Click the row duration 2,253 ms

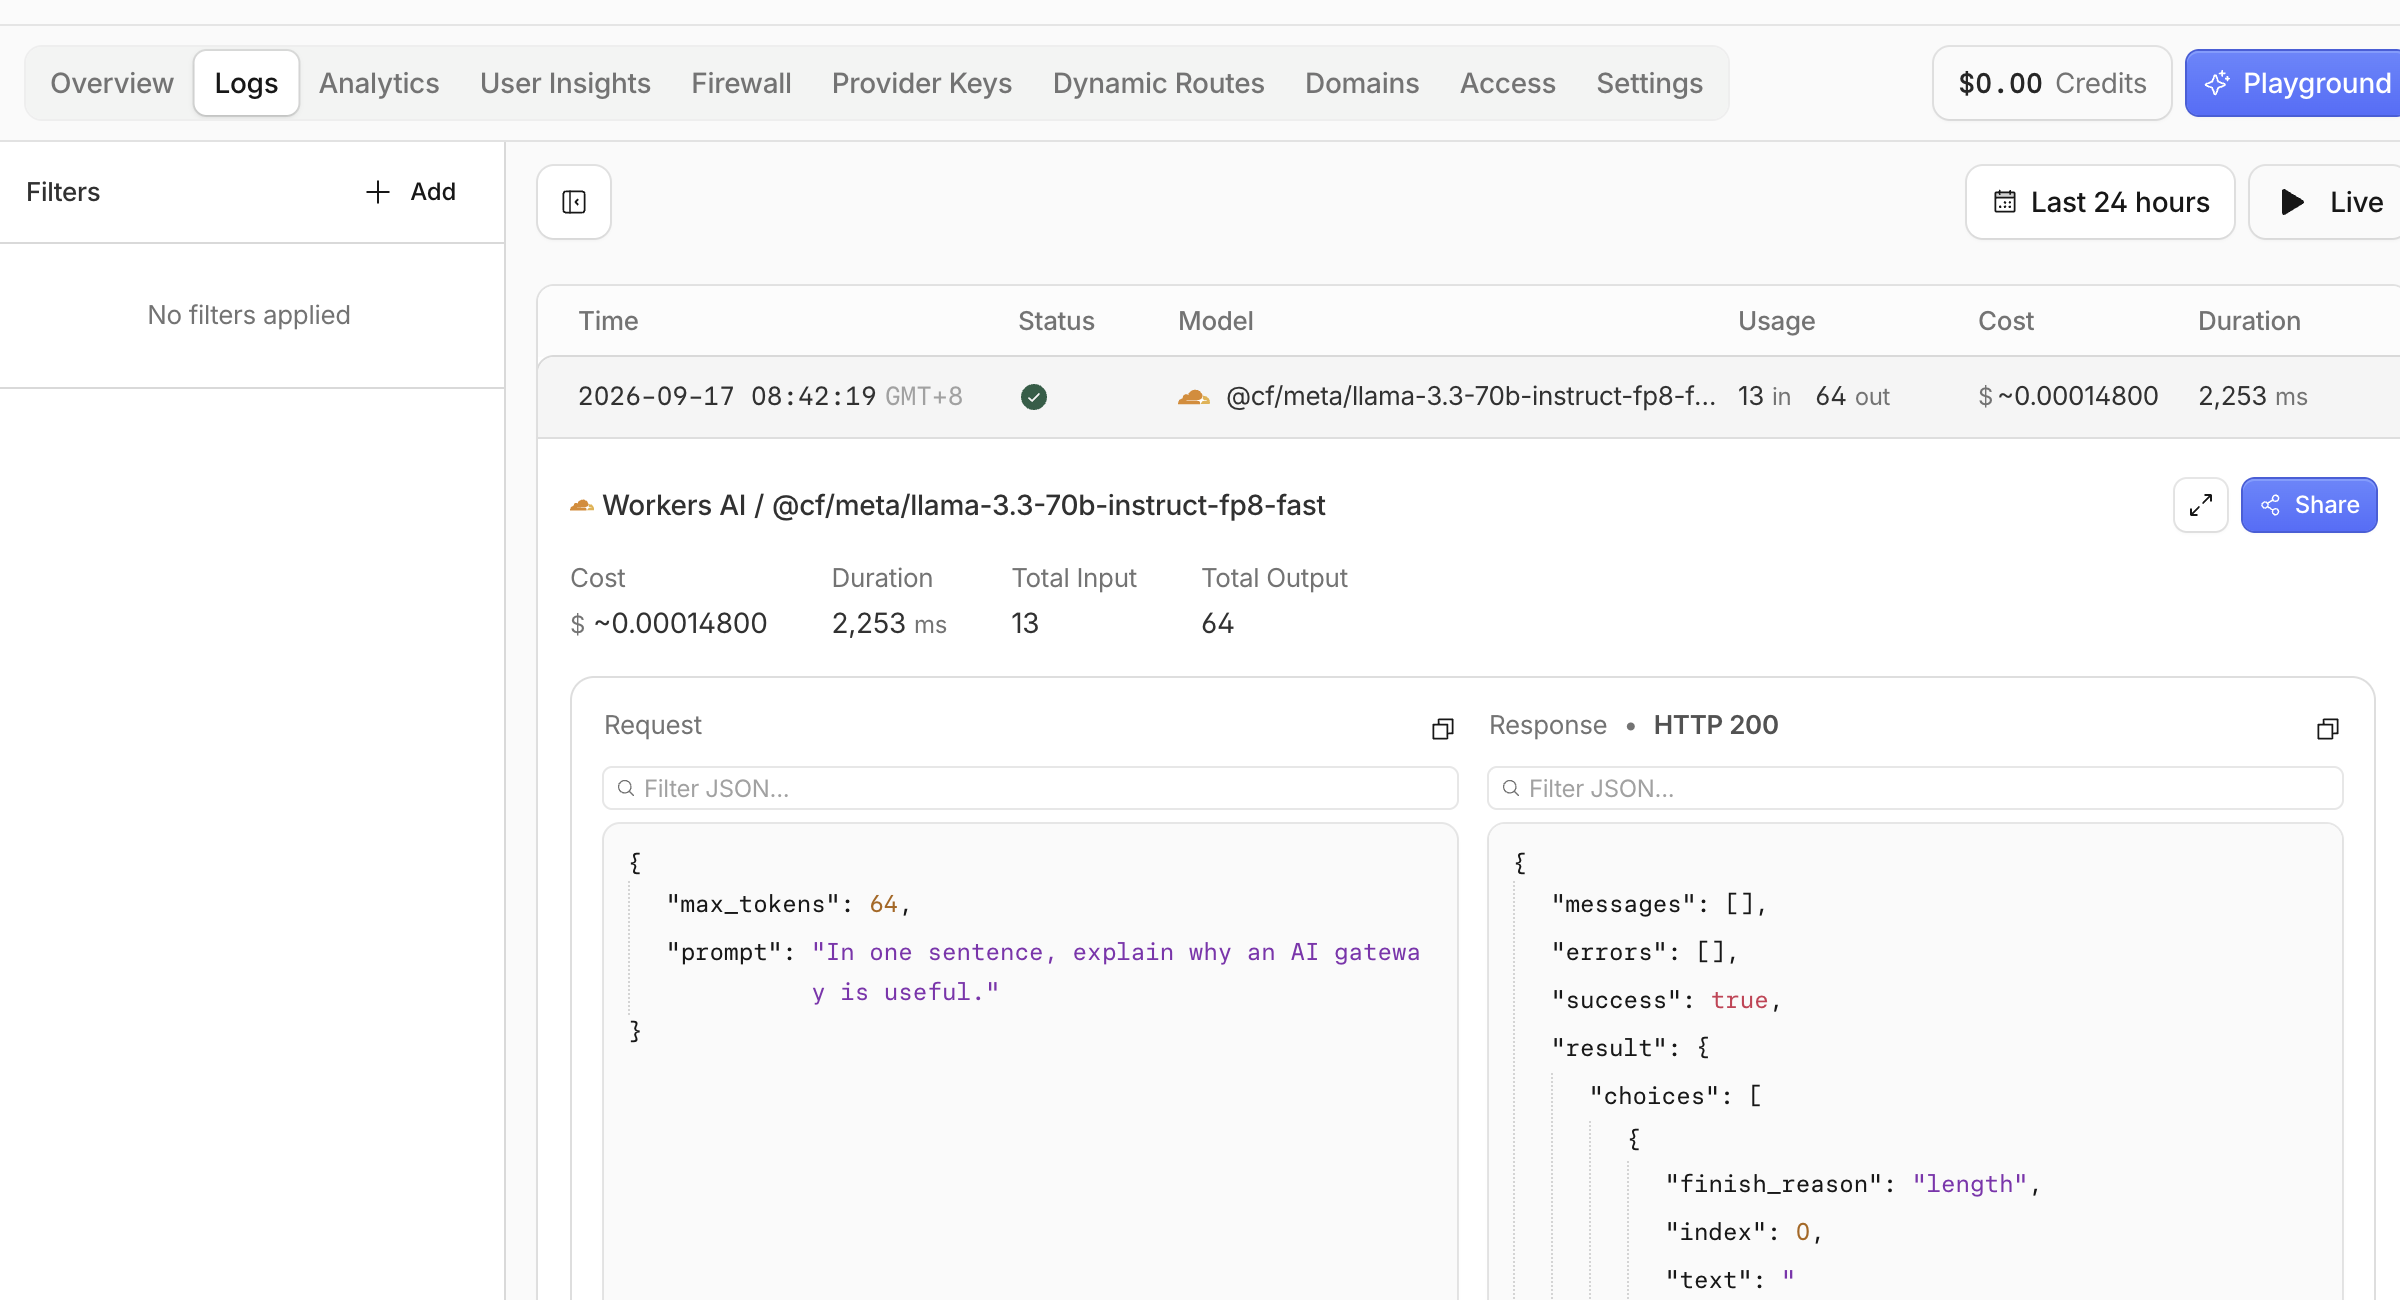(x=2252, y=397)
